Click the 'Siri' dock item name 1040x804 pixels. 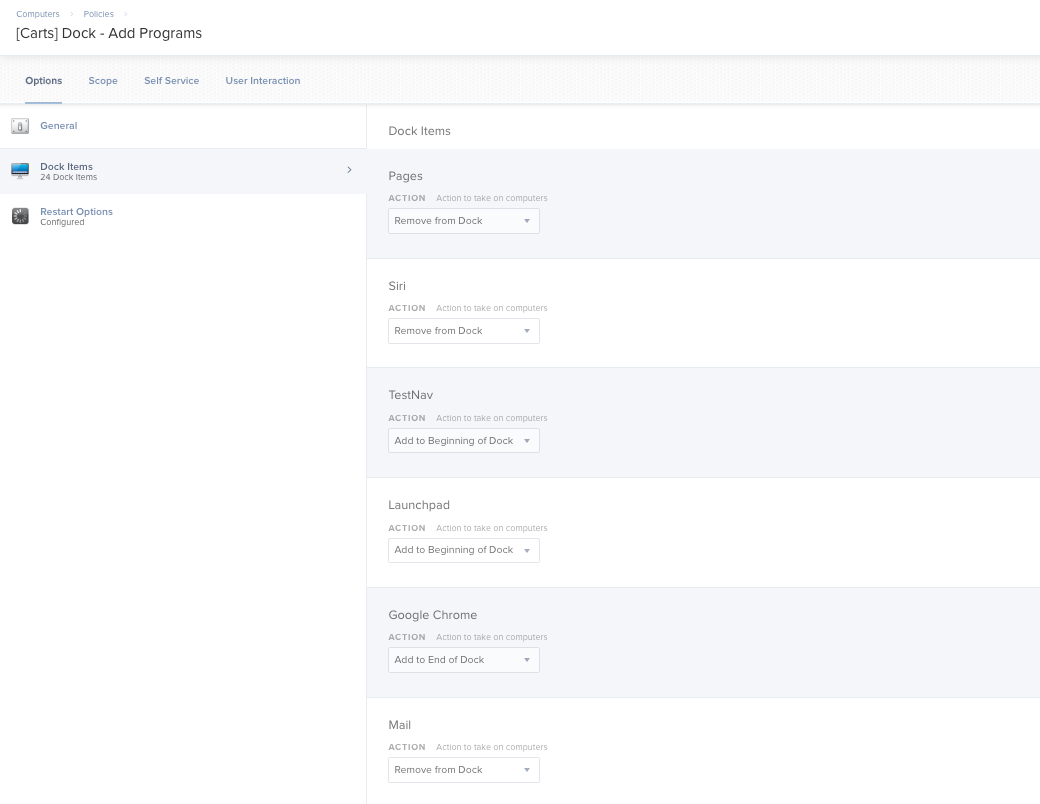point(397,286)
